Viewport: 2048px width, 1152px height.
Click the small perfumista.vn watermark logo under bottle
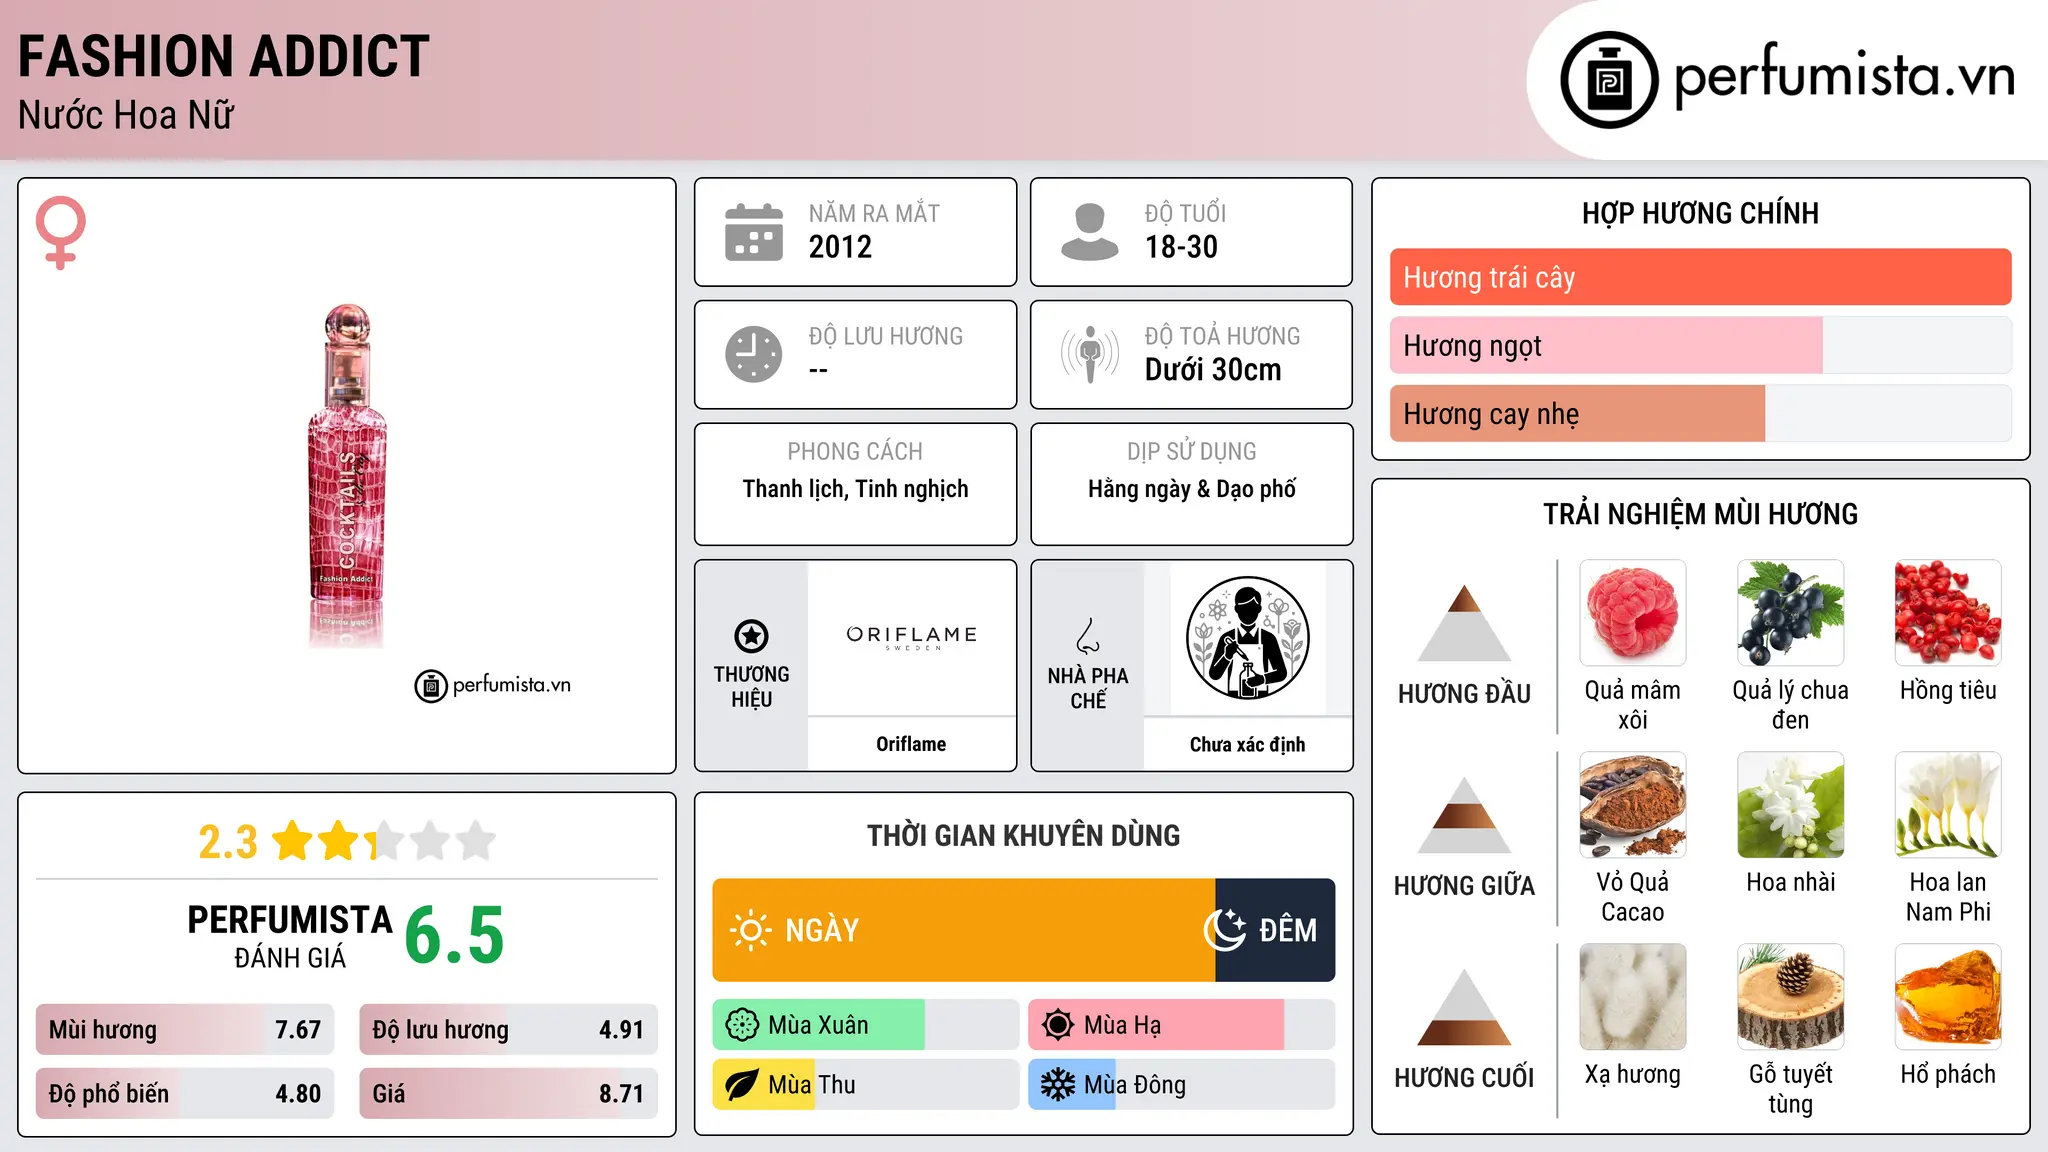pos(493,685)
